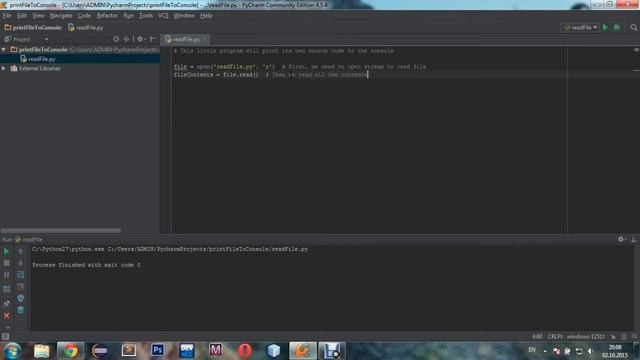This screenshot has height=360, width=640.
Task: Hide the Run tool window
Action: pos(634,239)
